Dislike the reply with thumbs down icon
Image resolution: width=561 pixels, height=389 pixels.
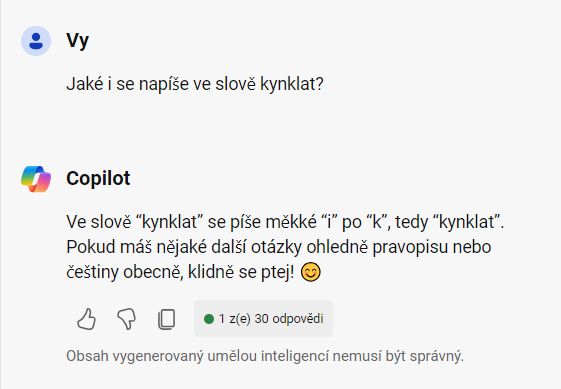(127, 319)
